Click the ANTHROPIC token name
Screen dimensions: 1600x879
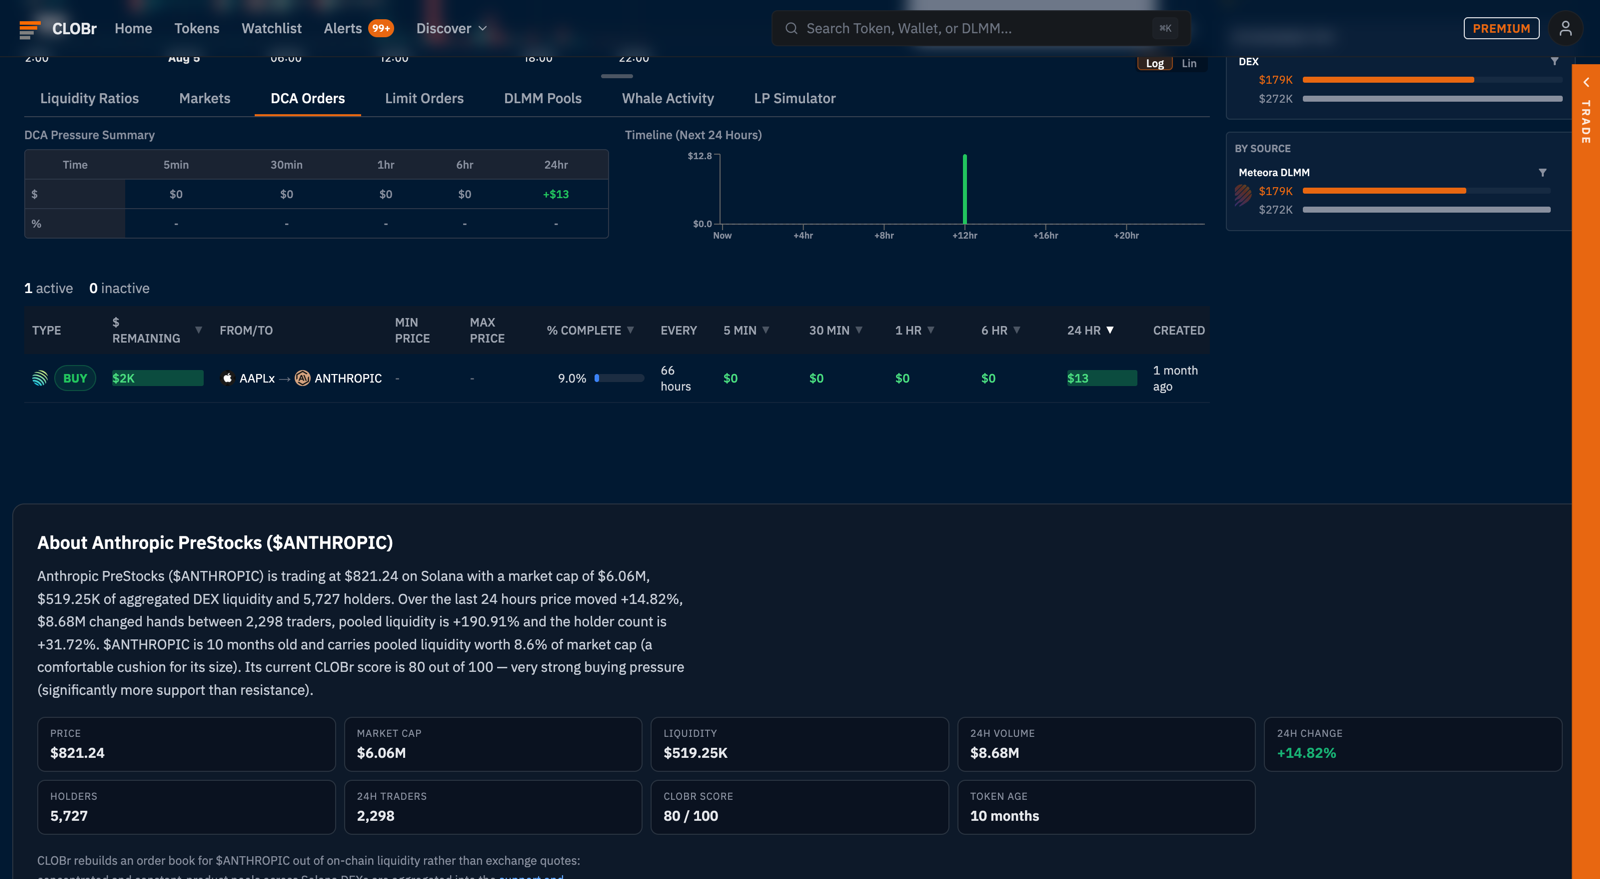[x=348, y=378]
